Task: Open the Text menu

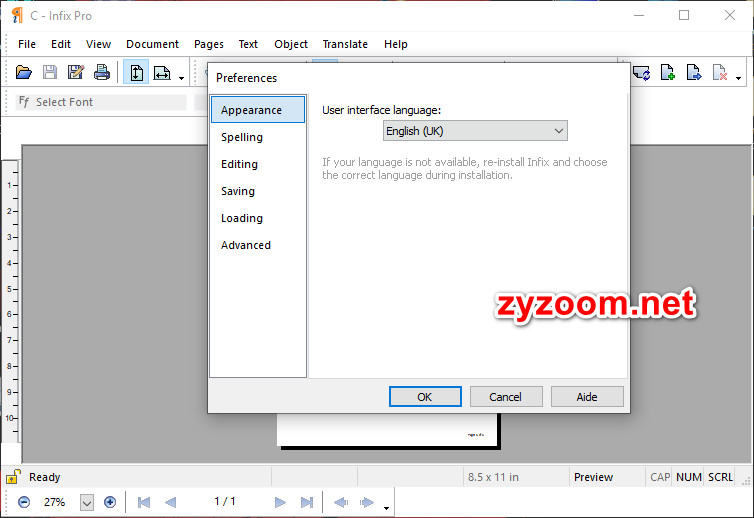Action: 248,44
